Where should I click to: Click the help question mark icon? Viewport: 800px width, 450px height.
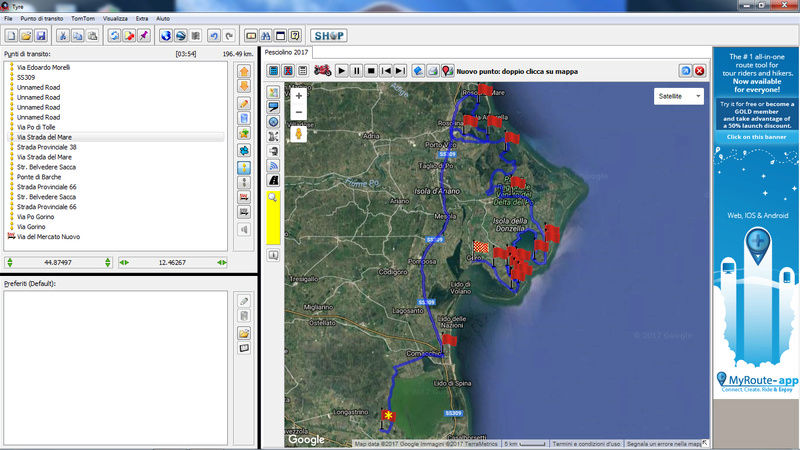[x=295, y=36]
